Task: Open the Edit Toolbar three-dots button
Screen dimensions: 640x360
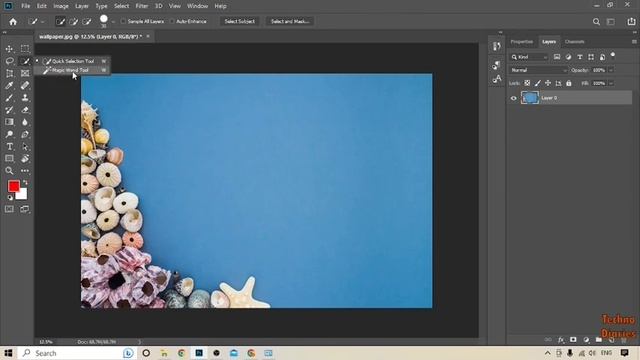Action: [x=25, y=171]
